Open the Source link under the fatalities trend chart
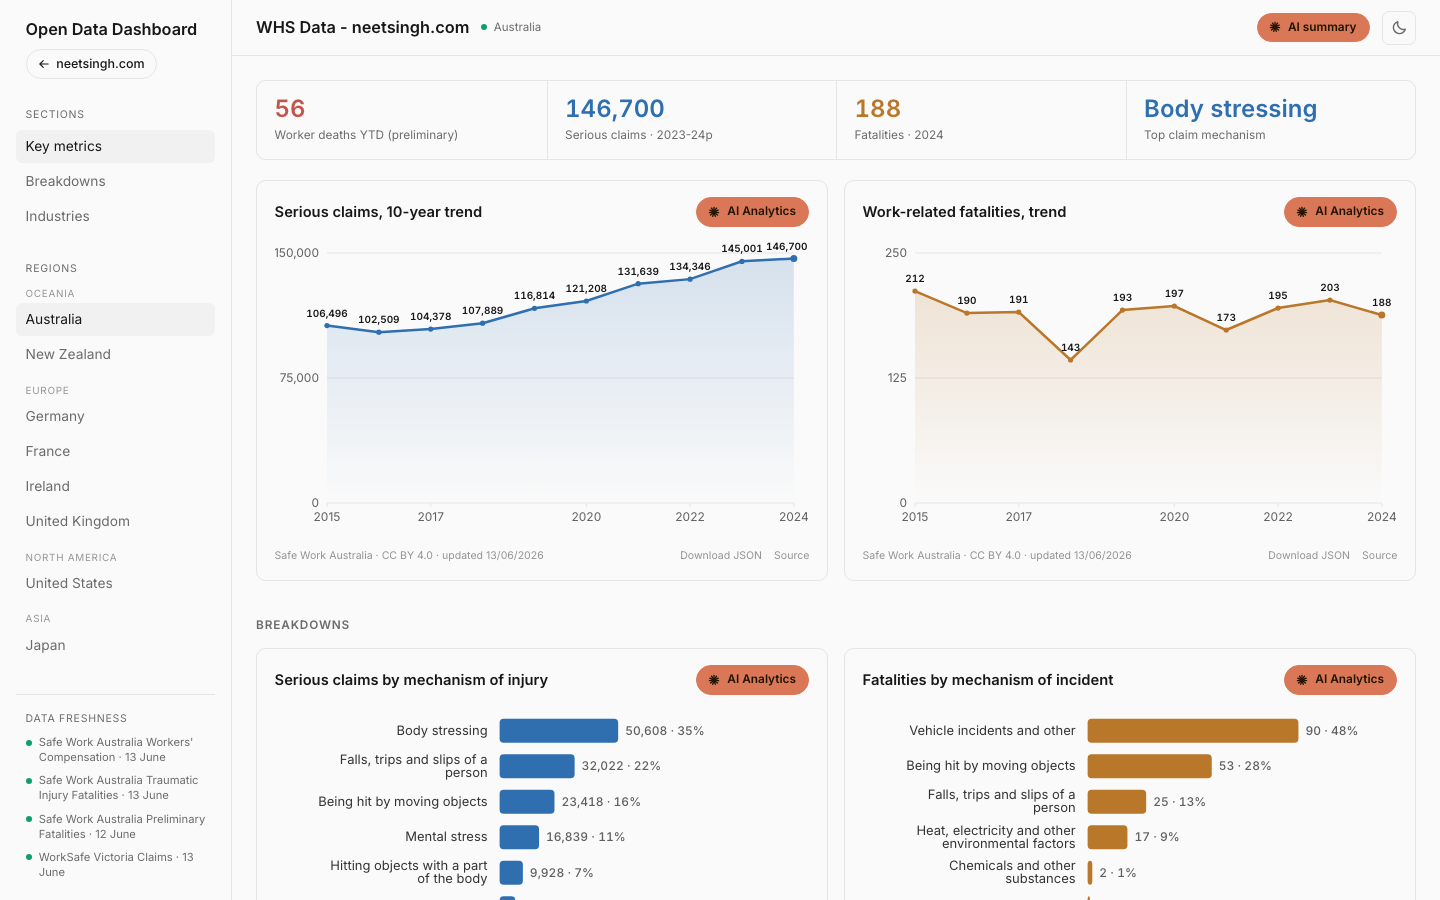 [1379, 556]
